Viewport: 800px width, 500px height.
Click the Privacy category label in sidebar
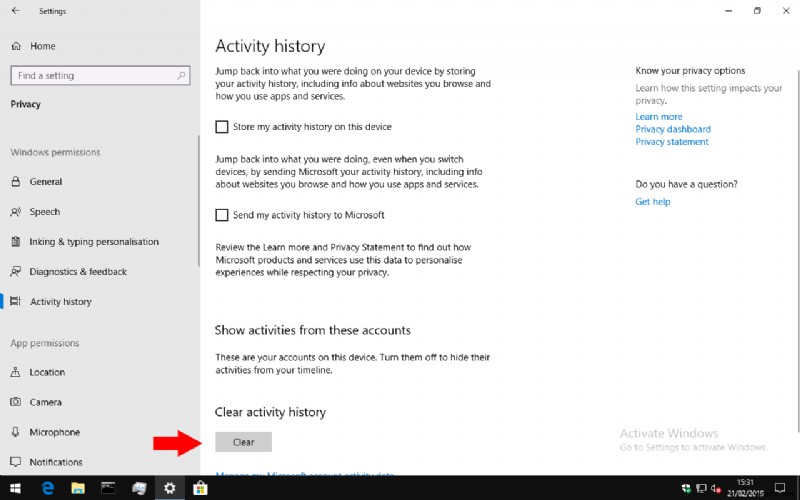[26, 104]
